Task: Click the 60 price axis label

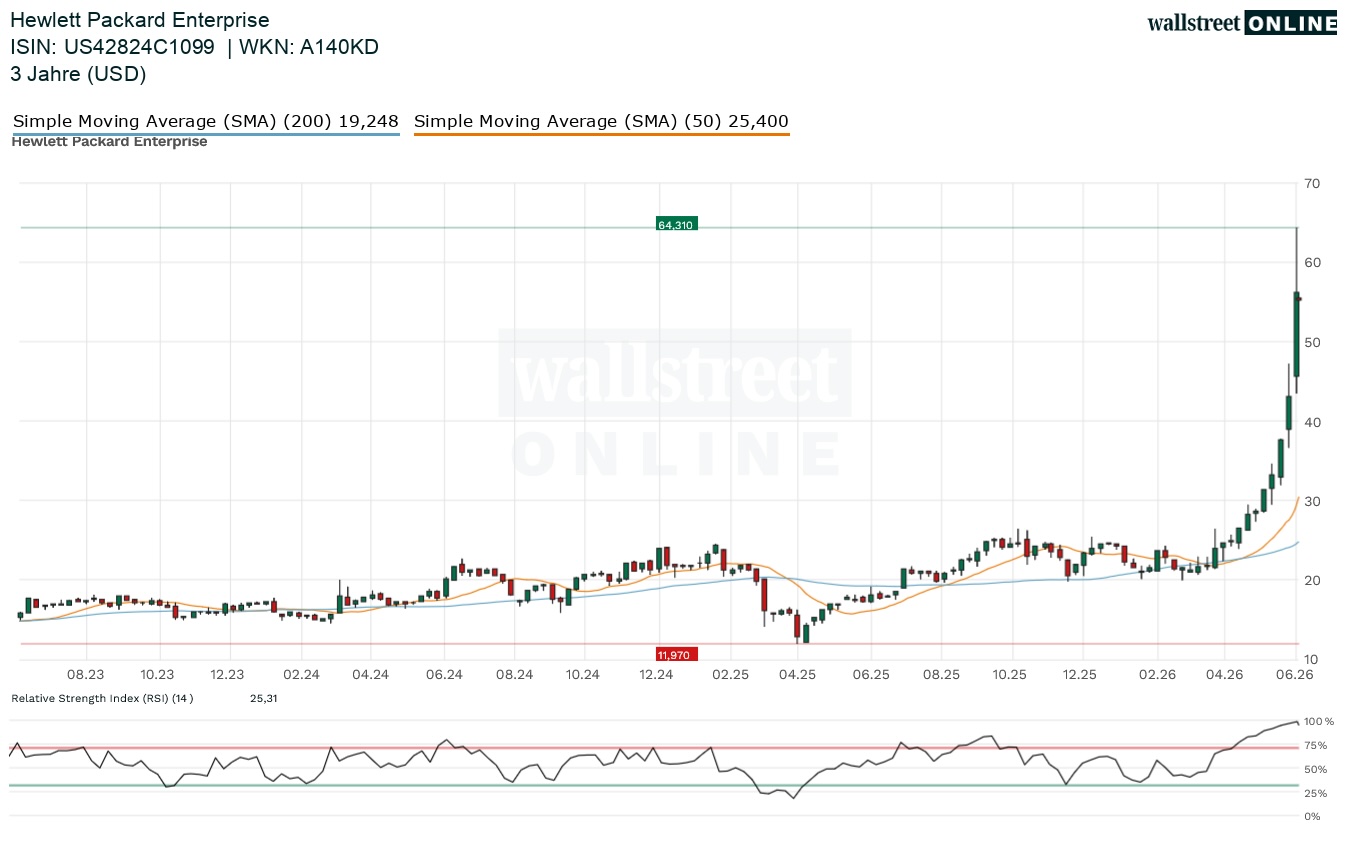Action: 1312,263
